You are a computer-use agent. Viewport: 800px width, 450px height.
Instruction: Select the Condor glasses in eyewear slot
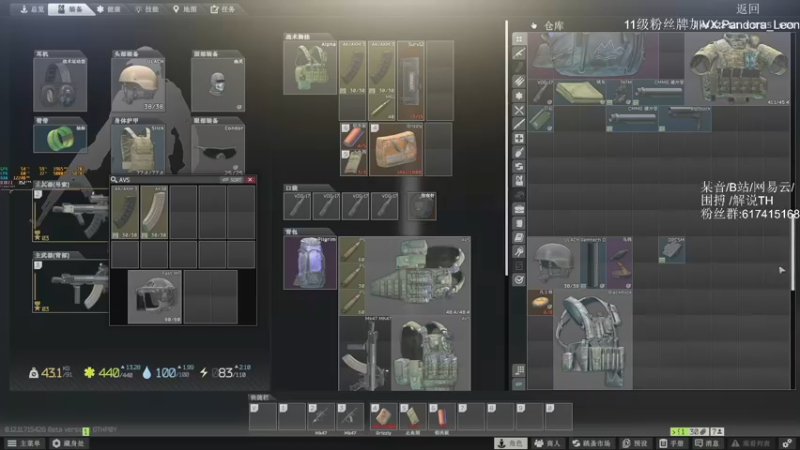218,148
